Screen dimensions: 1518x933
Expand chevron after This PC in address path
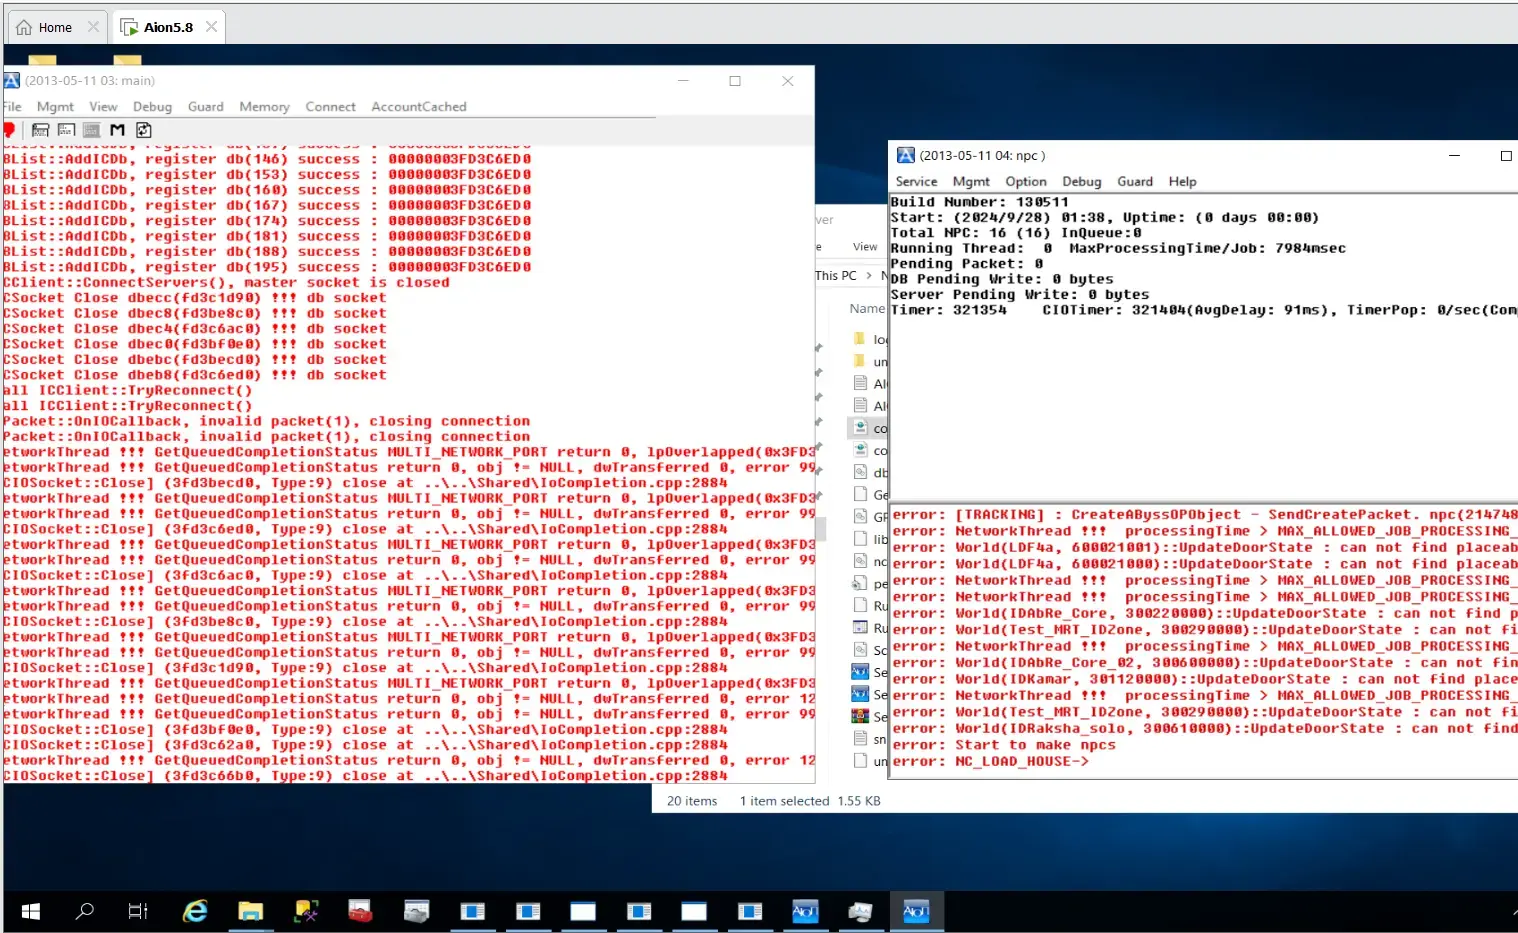(868, 275)
